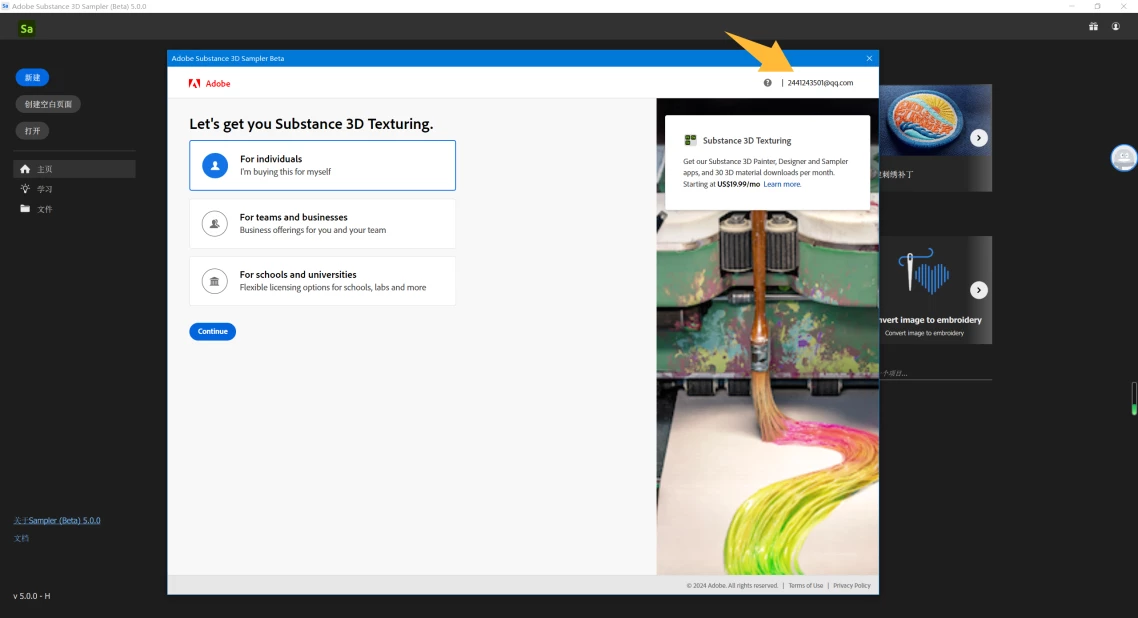Click the © 2024 Adobe All rights reserved text

732,585
